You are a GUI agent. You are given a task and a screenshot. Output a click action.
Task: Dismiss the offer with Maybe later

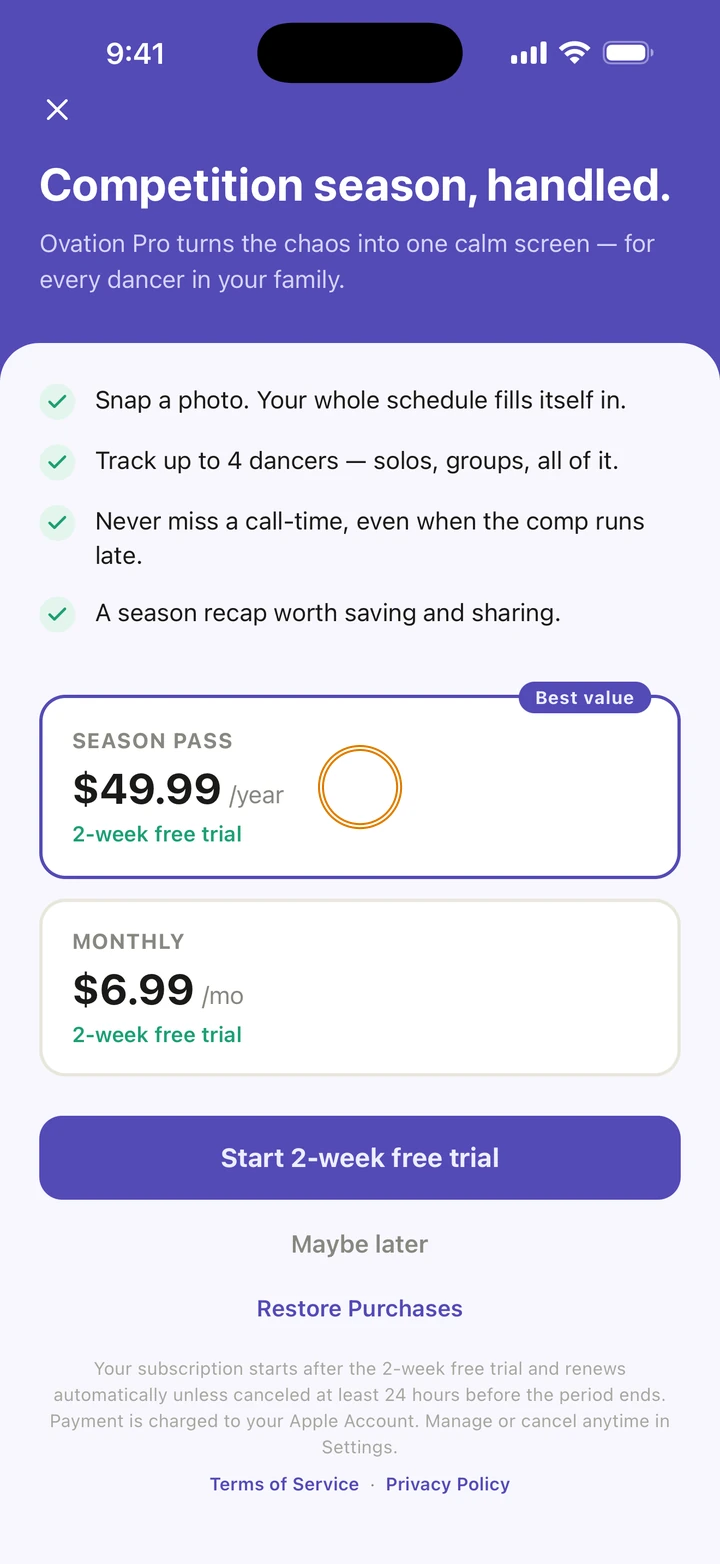click(x=360, y=1244)
